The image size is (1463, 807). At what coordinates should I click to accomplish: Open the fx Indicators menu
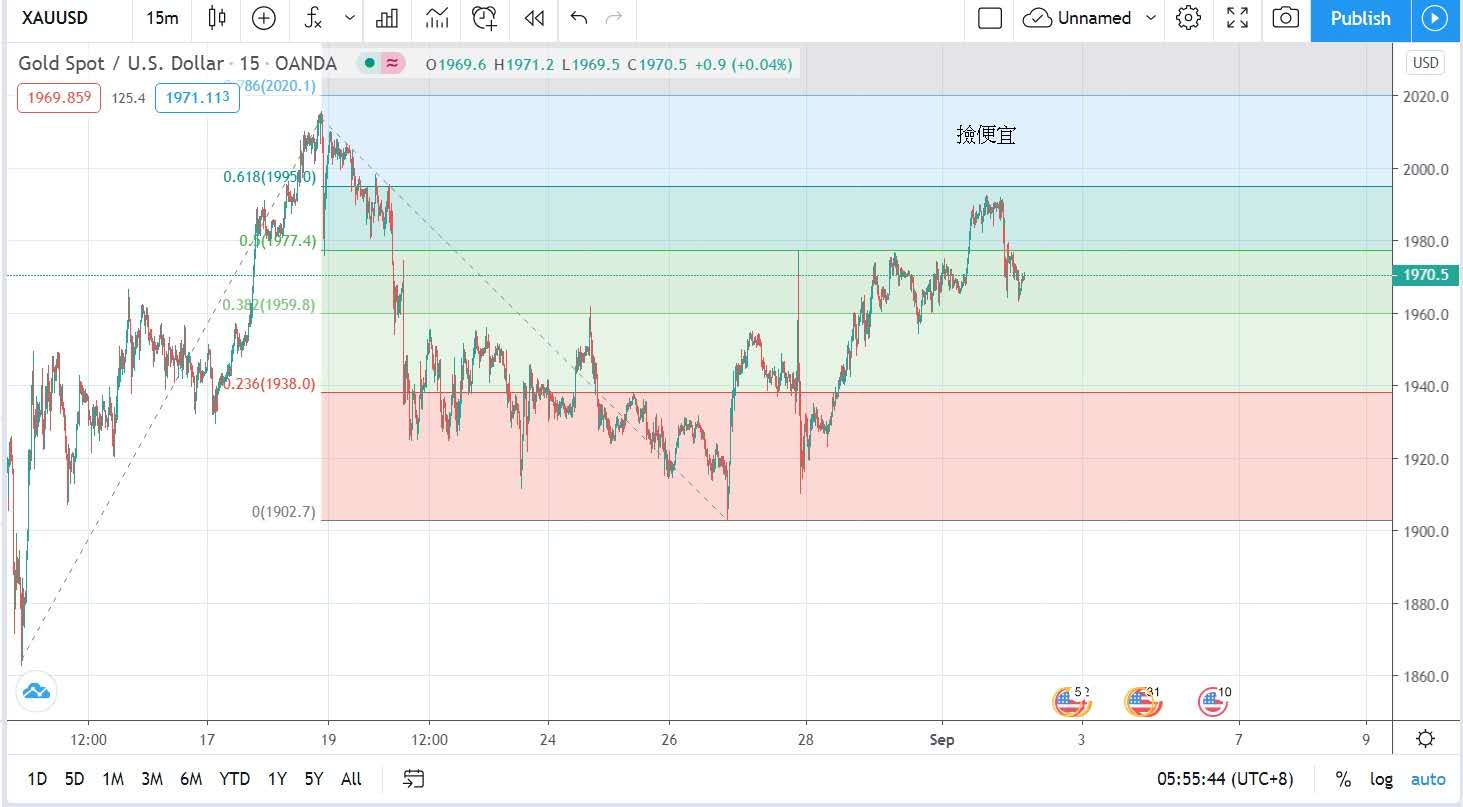(313, 18)
